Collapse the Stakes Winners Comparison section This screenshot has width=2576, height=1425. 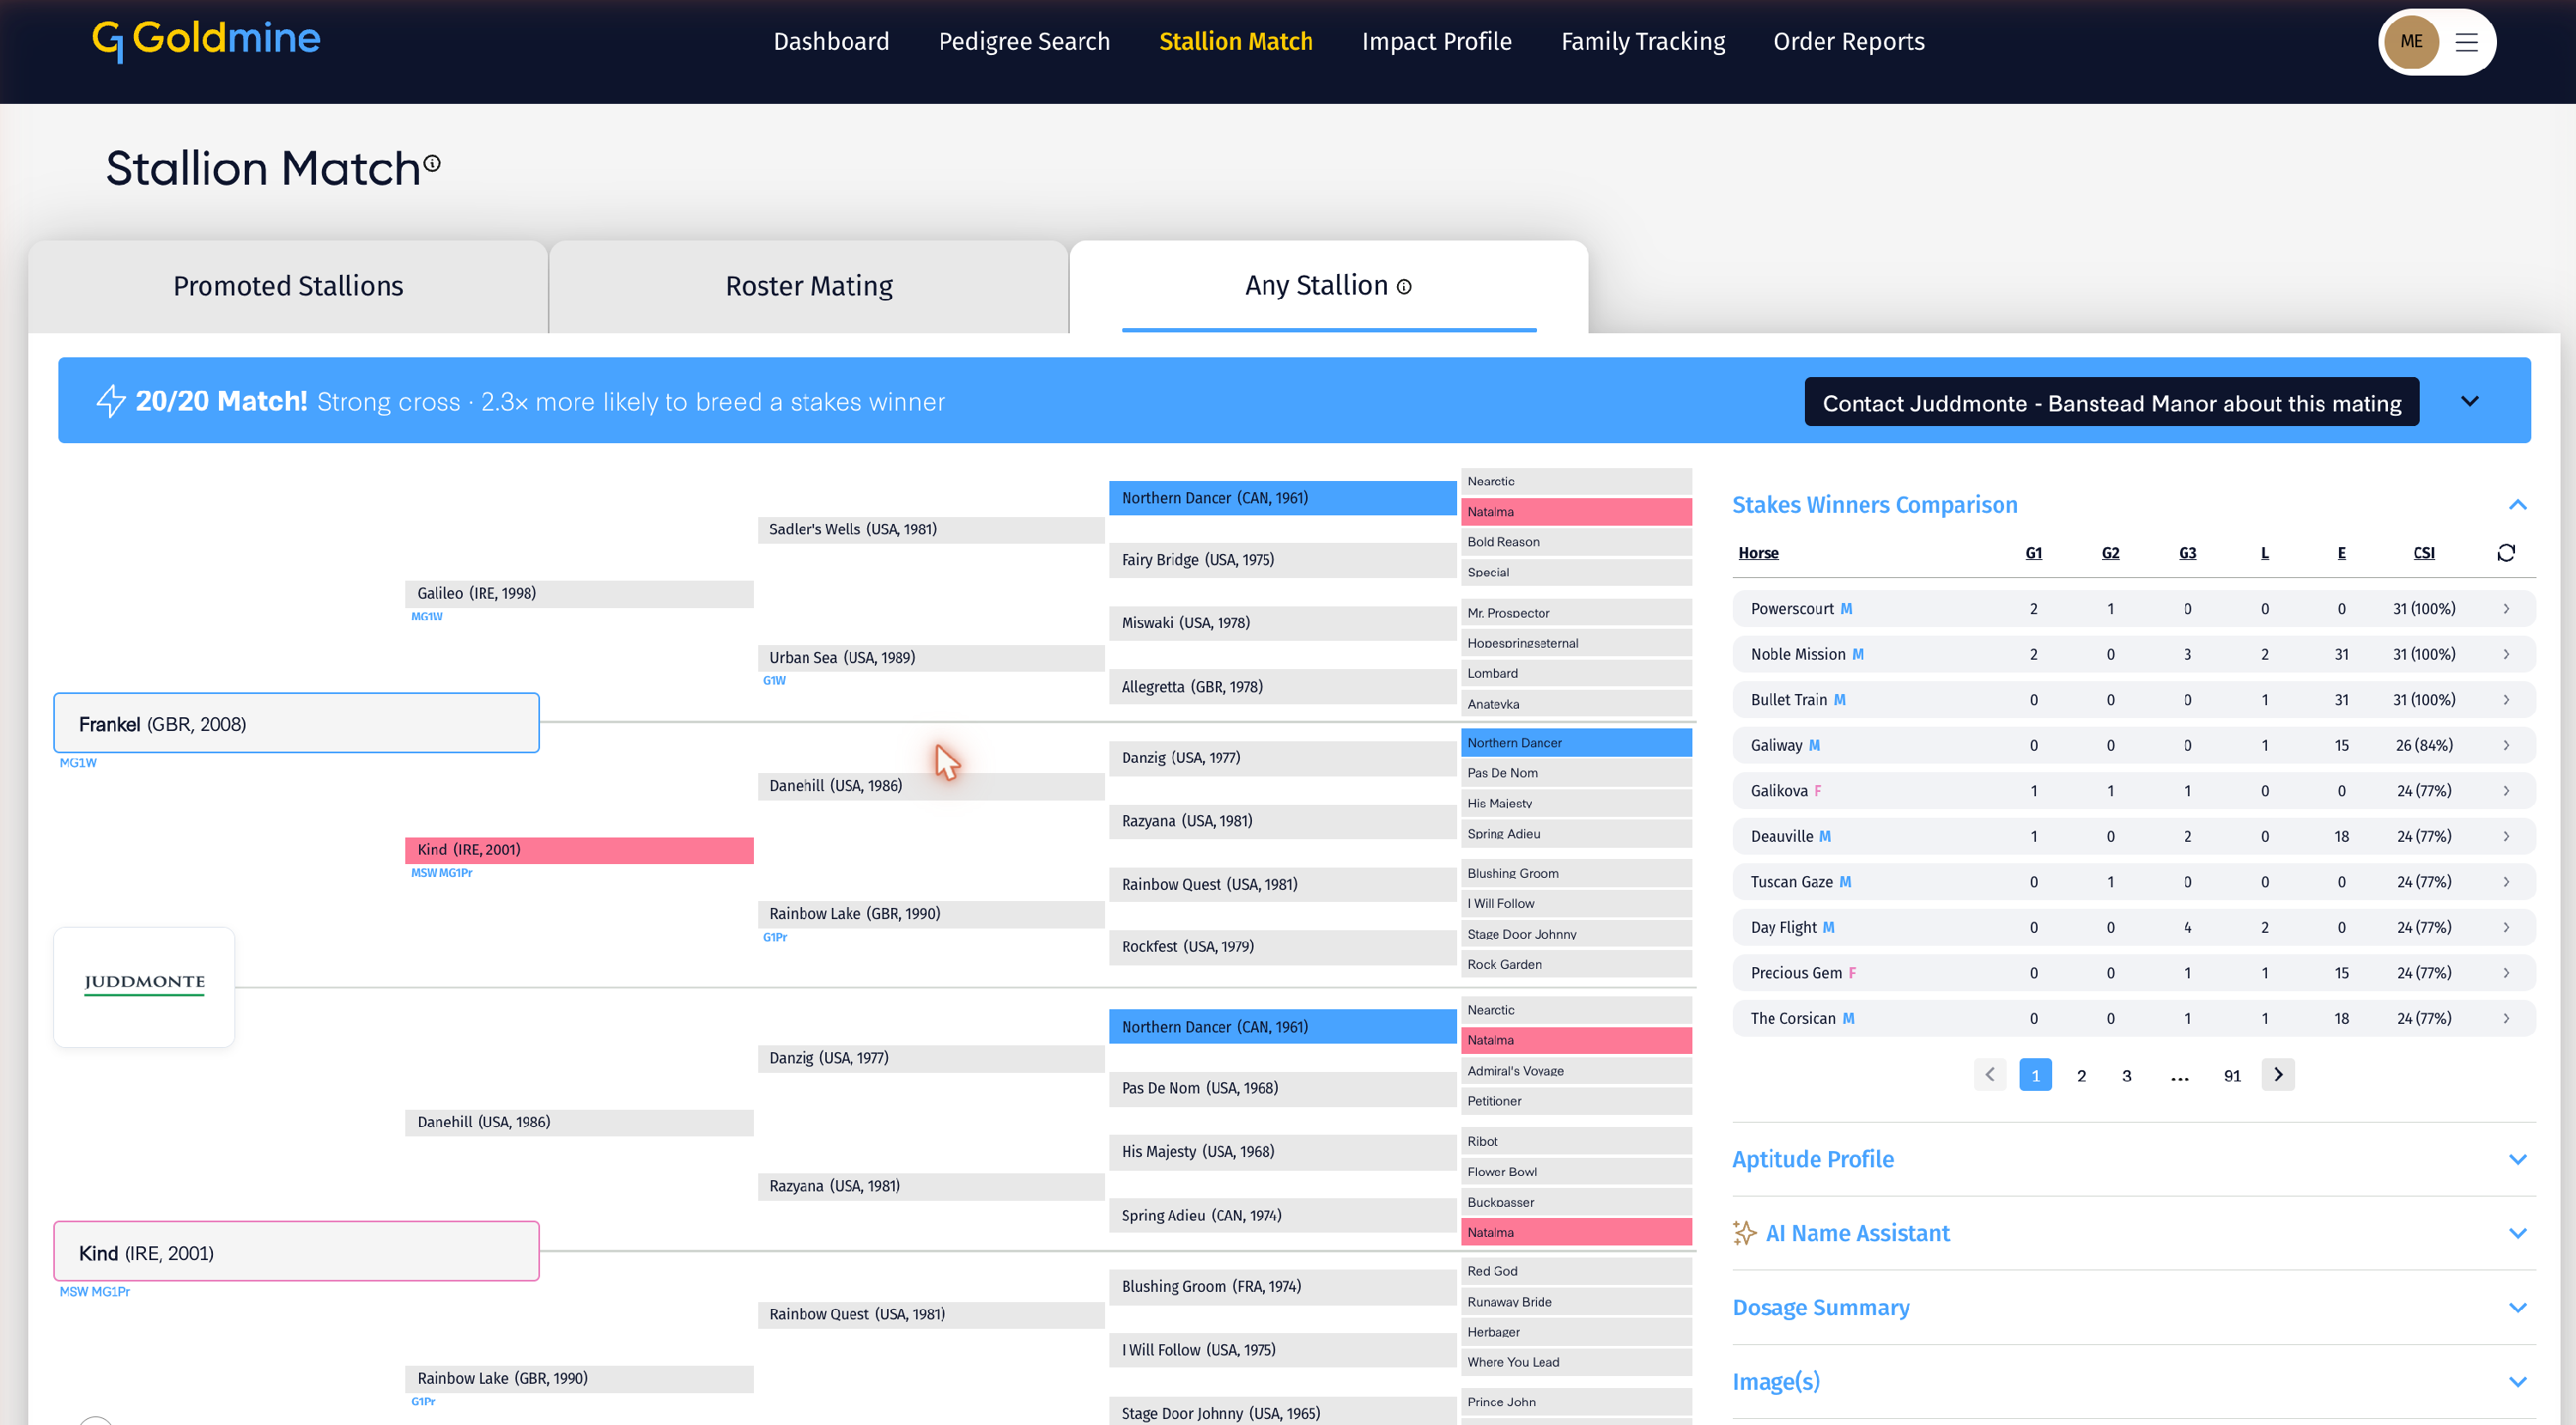(x=2518, y=505)
